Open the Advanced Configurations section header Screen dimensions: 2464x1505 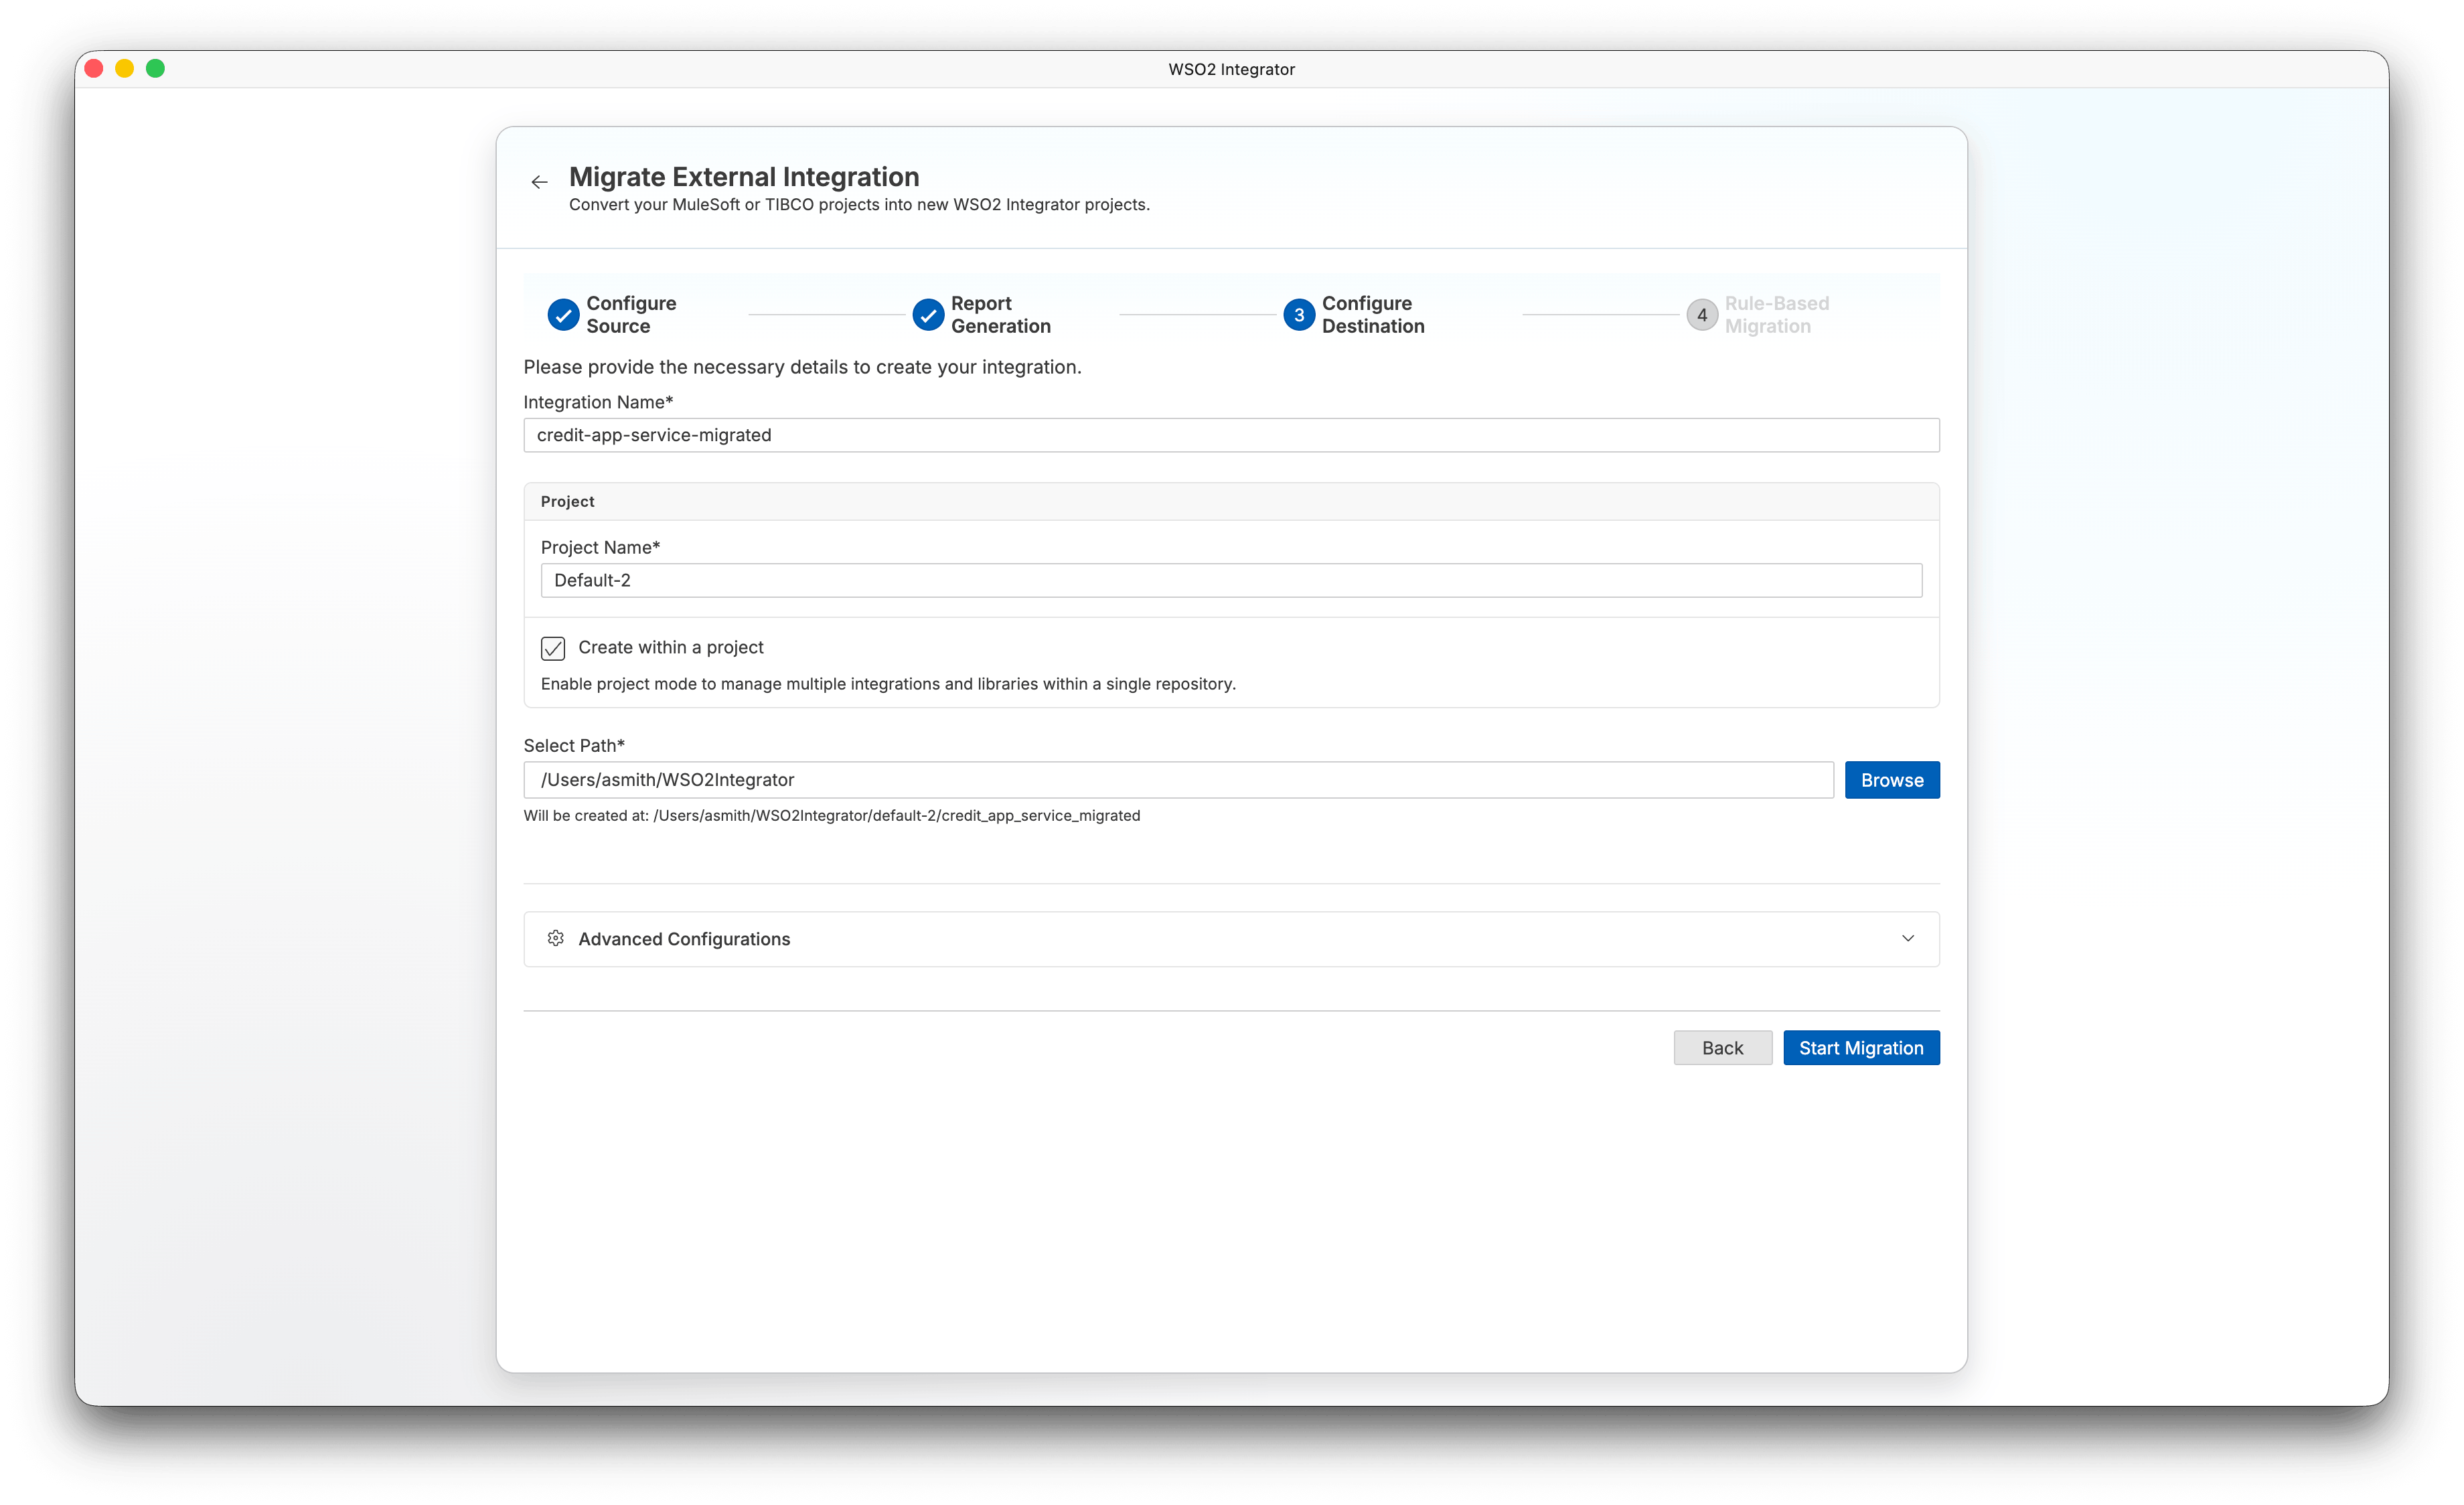1231,939
